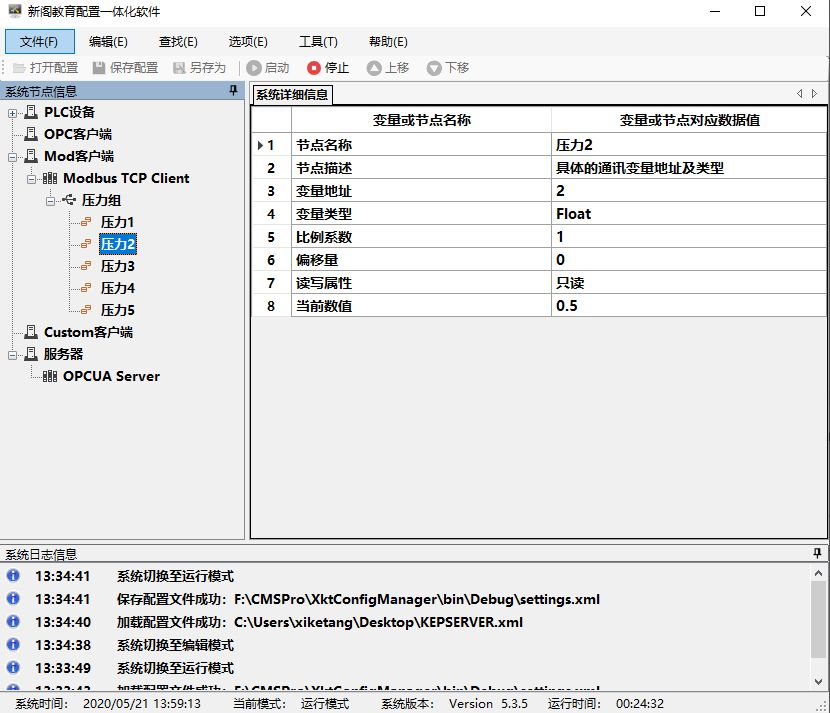This screenshot has height=713, width=830.
Task: Open the 文件(F) menu
Action: click(x=40, y=42)
